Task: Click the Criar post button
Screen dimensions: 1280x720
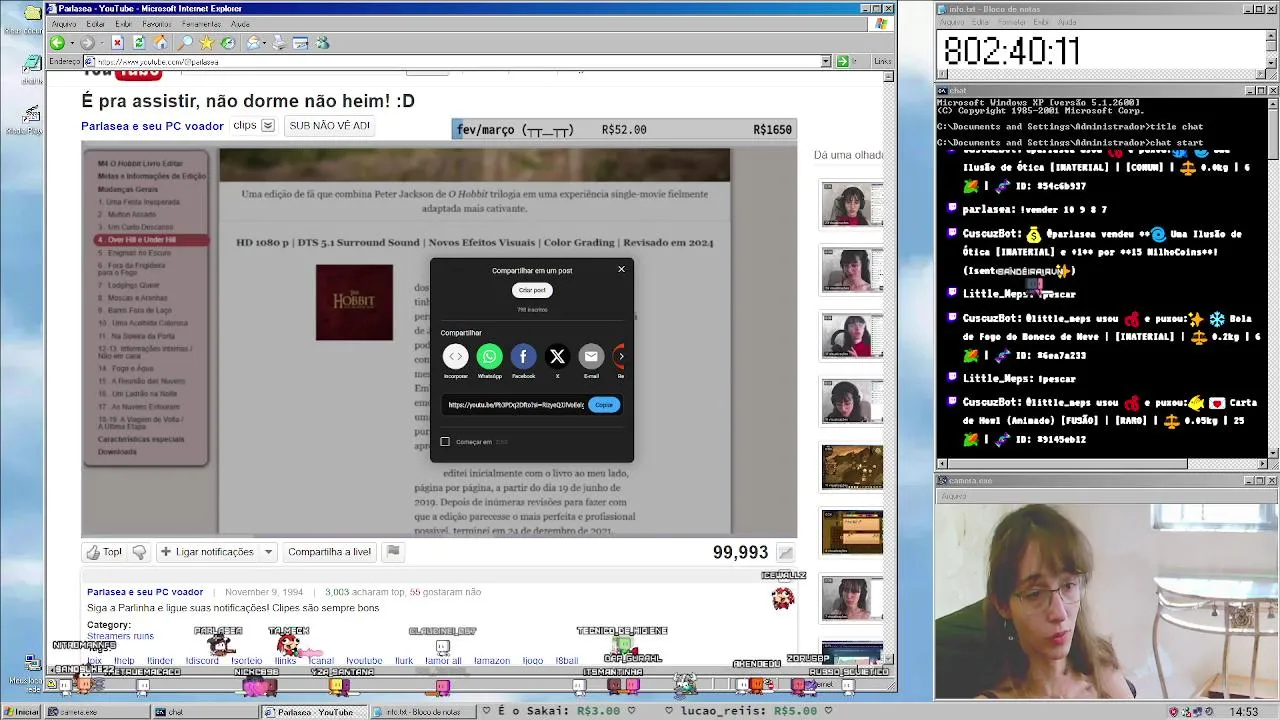Action: click(532, 290)
